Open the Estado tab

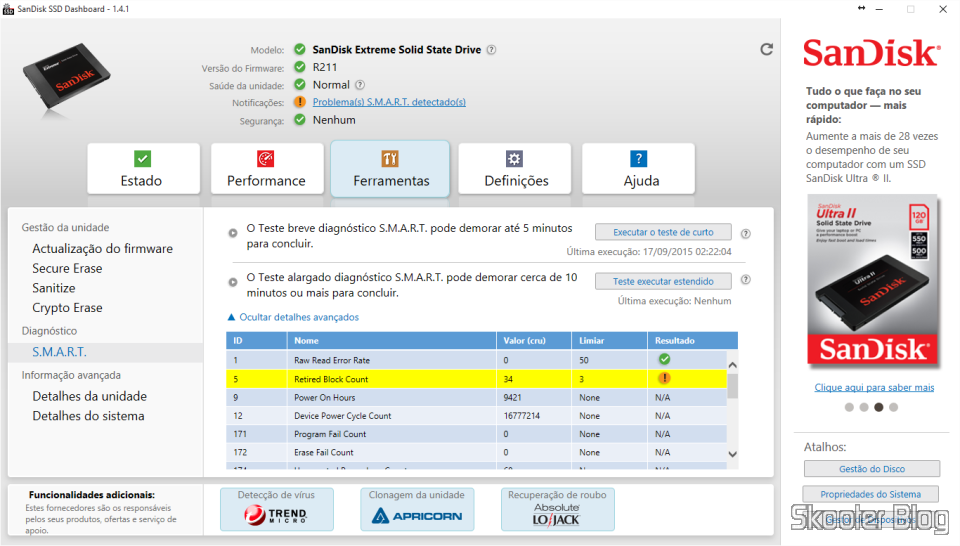click(143, 169)
